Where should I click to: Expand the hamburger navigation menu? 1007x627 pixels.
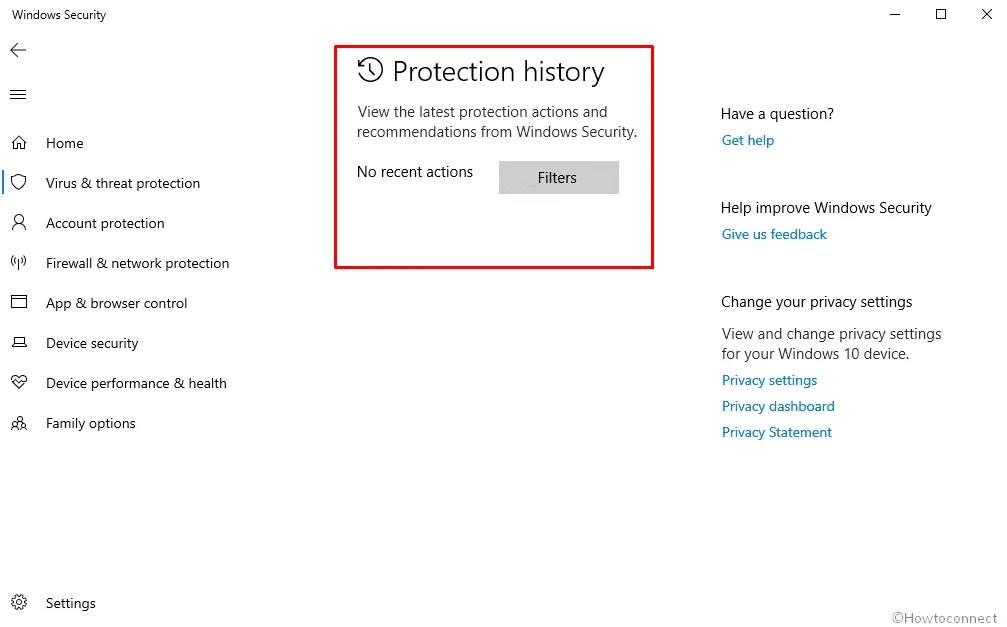(17, 94)
